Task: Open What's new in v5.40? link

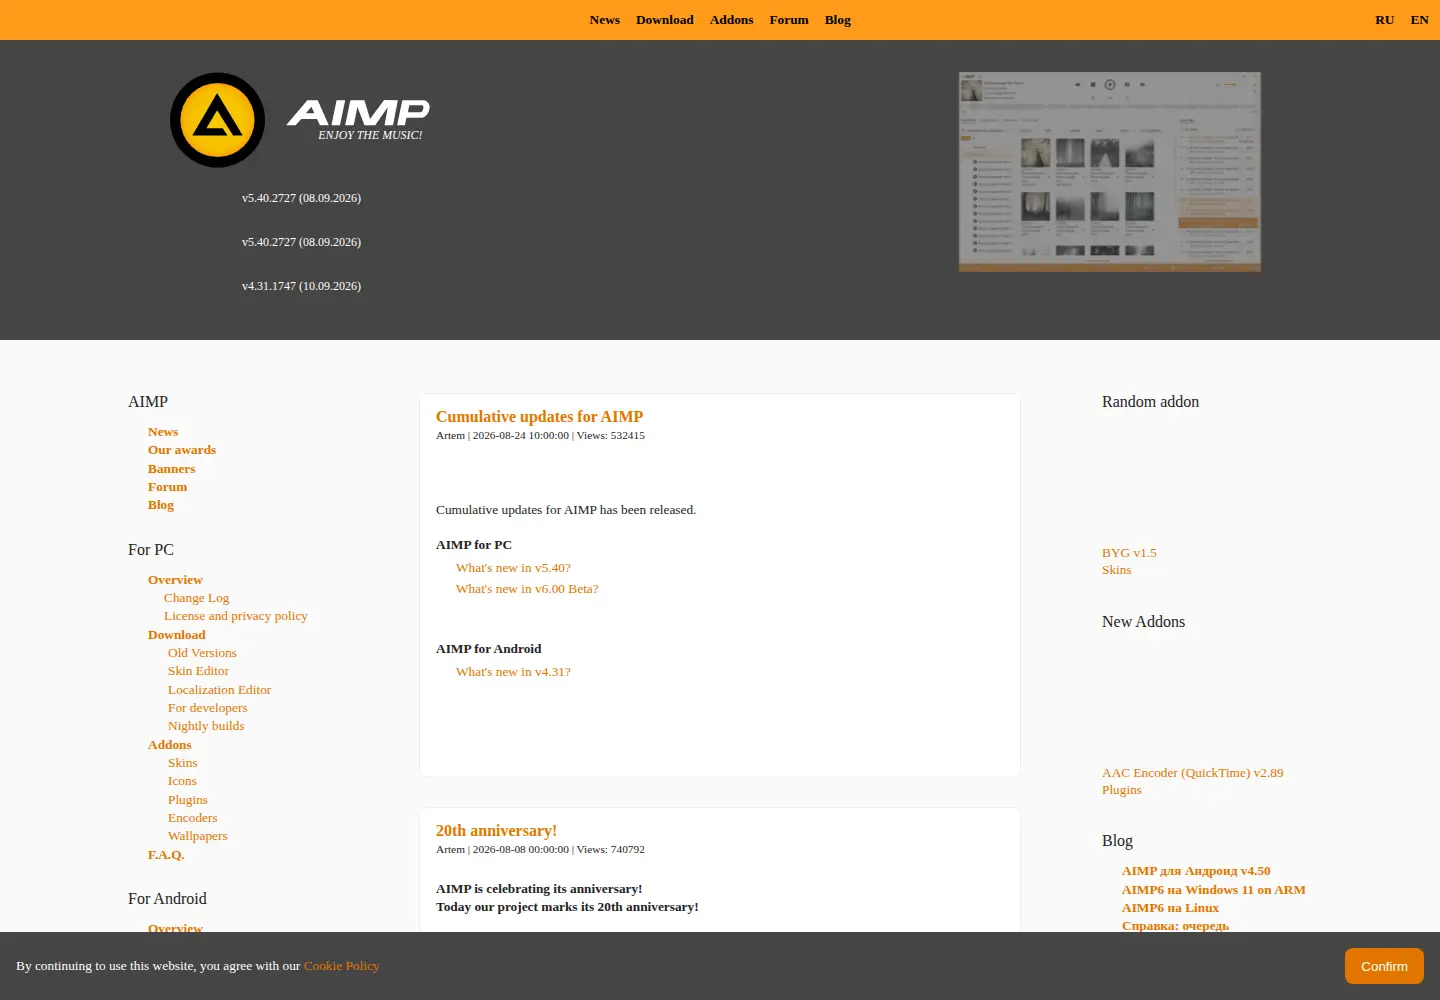Action: coord(513,568)
